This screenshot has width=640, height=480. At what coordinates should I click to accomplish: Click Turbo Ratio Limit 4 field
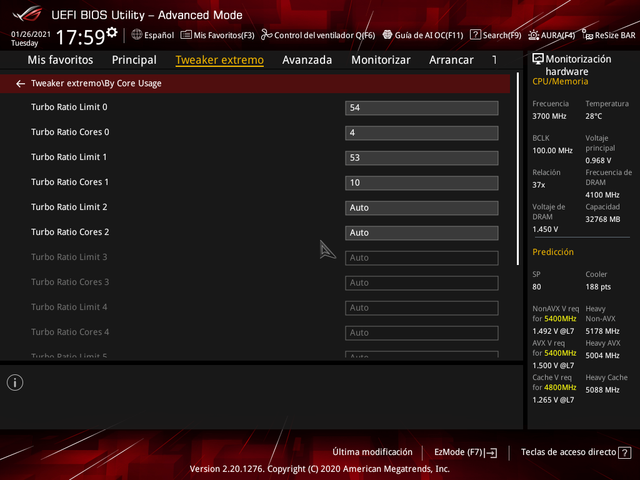(422, 308)
